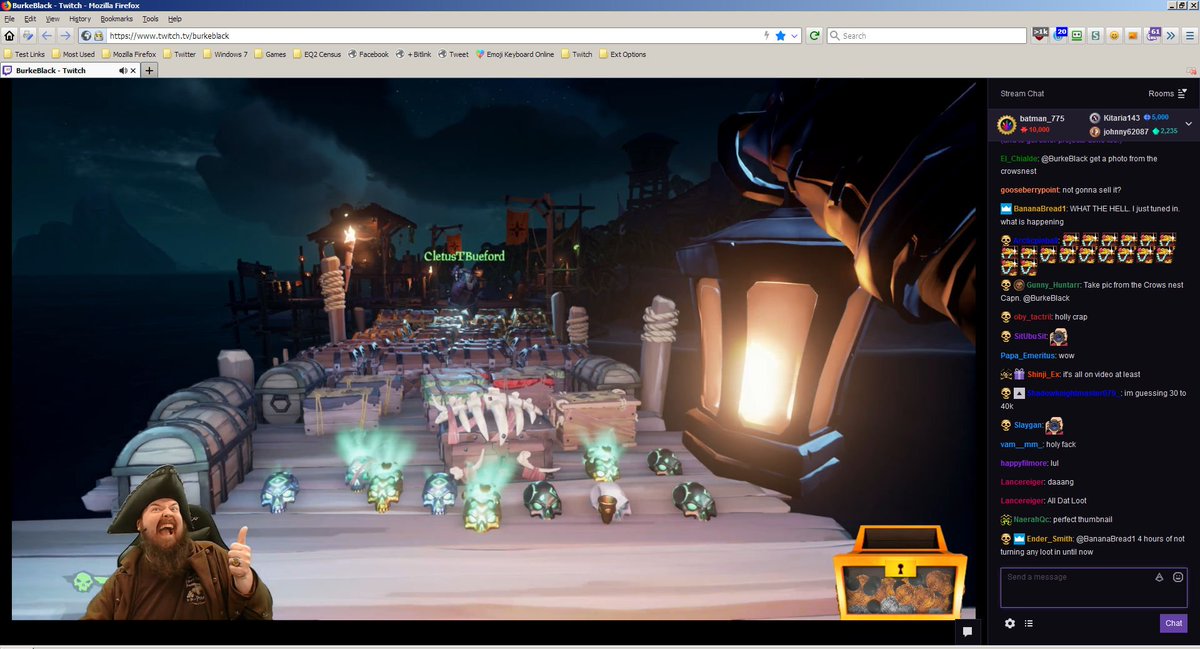Open the extension with purple 61 badge
The width and height of the screenshot is (1200, 649).
[1153, 35]
